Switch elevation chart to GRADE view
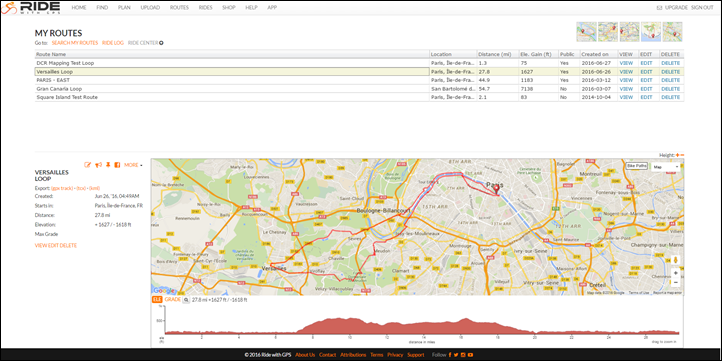 [173, 300]
